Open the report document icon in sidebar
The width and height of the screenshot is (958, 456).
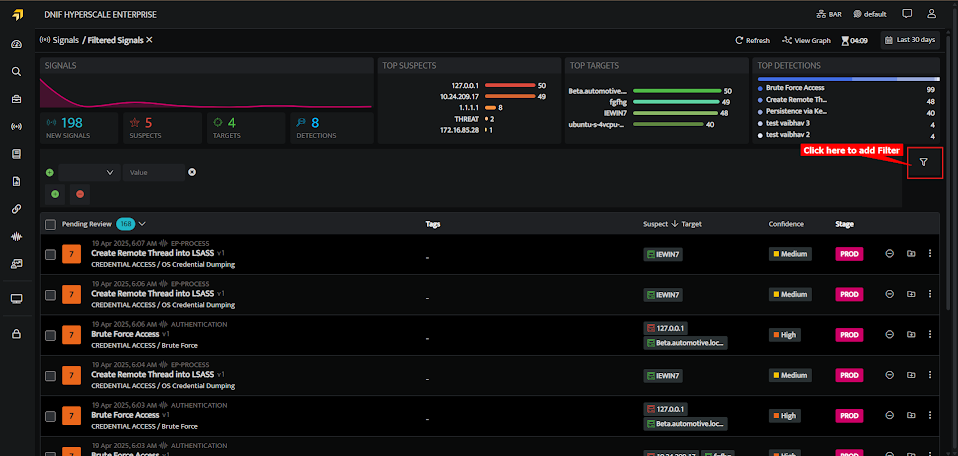pos(16,182)
